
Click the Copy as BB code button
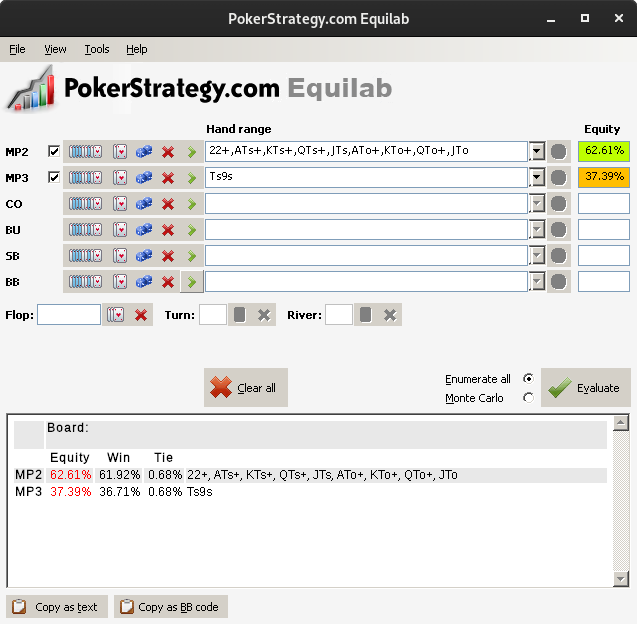(170, 607)
